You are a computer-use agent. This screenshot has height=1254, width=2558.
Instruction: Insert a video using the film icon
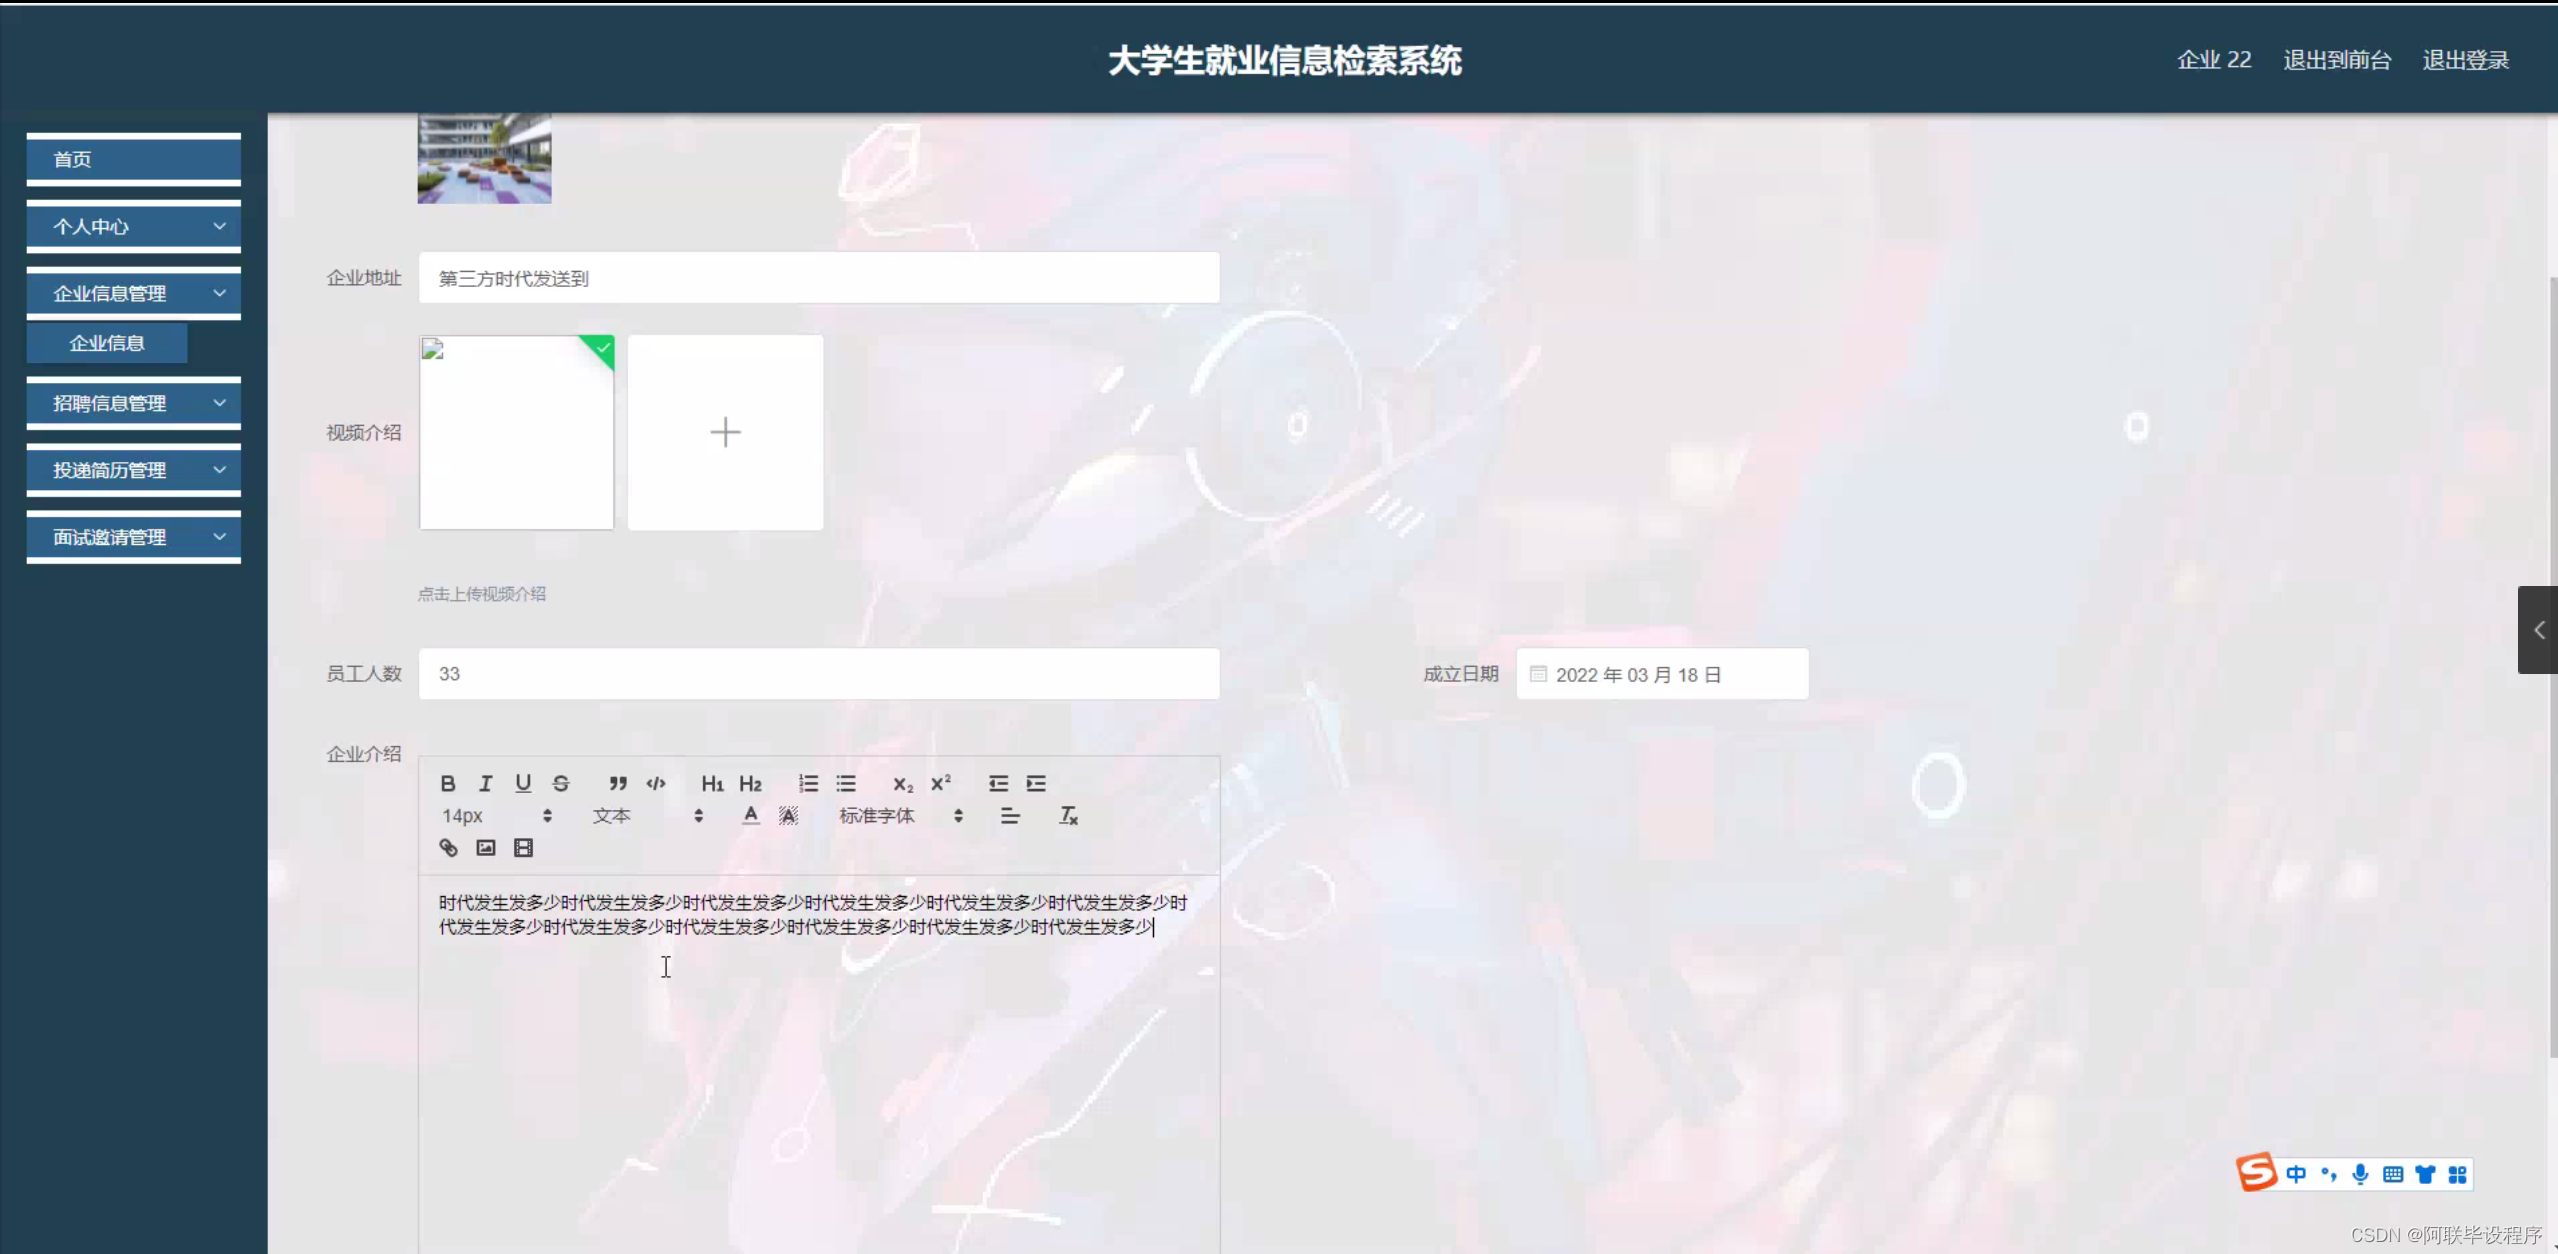pos(523,848)
